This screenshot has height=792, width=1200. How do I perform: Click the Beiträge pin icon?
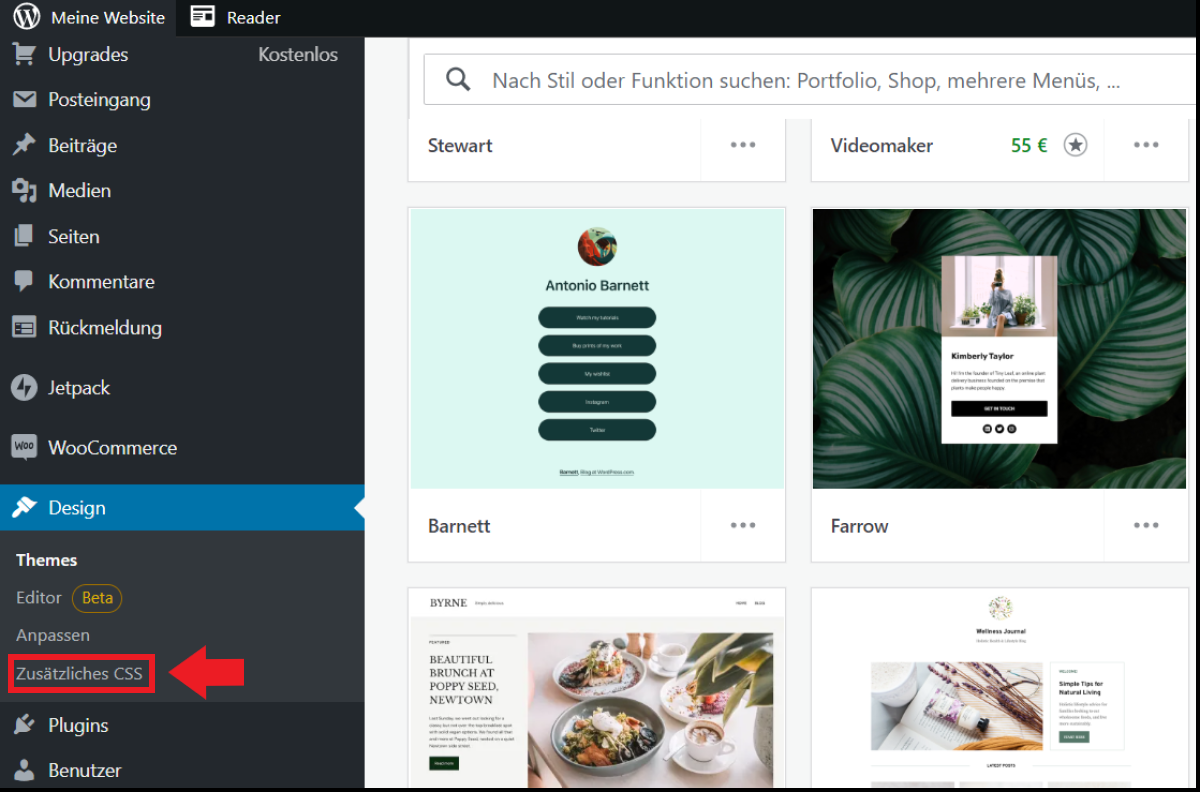coord(24,145)
